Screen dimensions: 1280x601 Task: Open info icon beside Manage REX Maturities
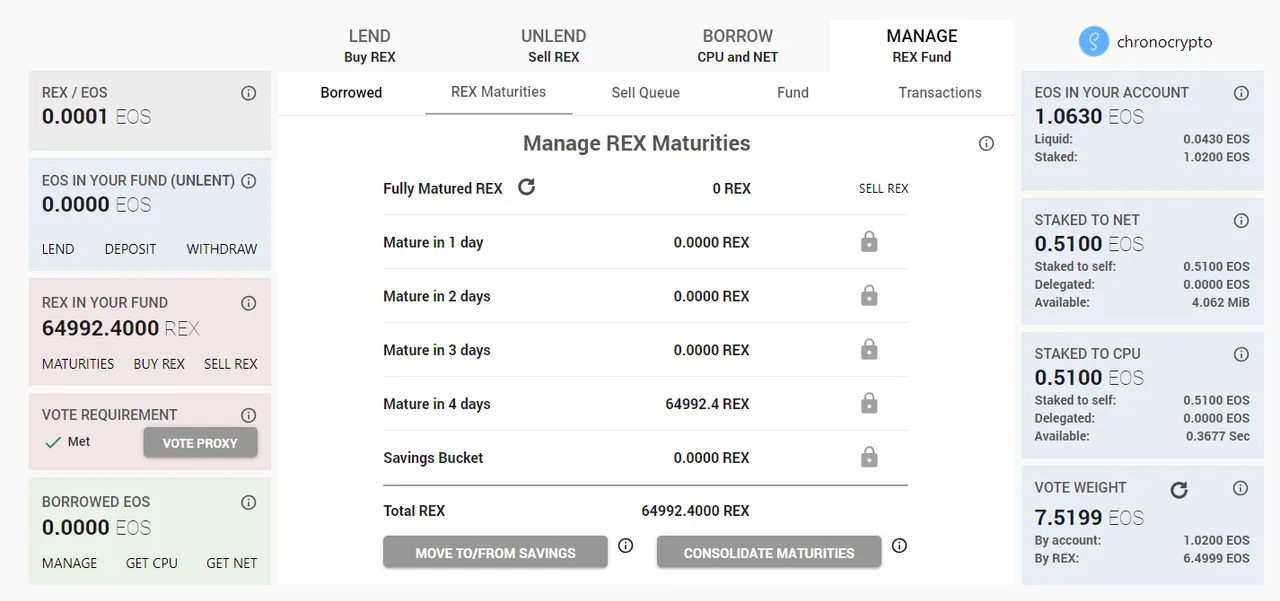point(986,144)
